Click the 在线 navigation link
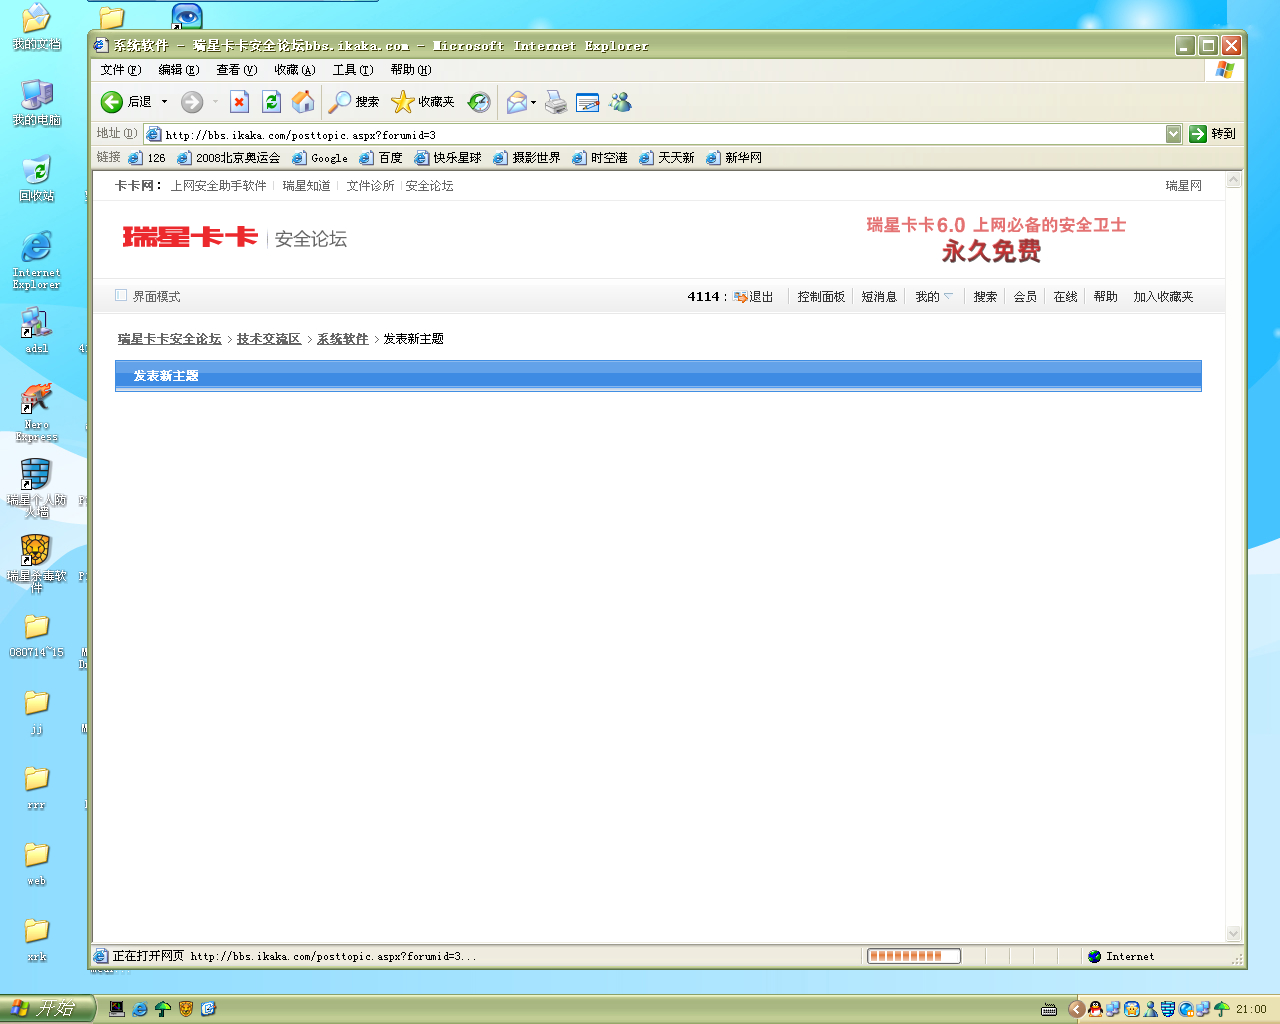This screenshot has width=1280, height=1024. click(x=1065, y=296)
